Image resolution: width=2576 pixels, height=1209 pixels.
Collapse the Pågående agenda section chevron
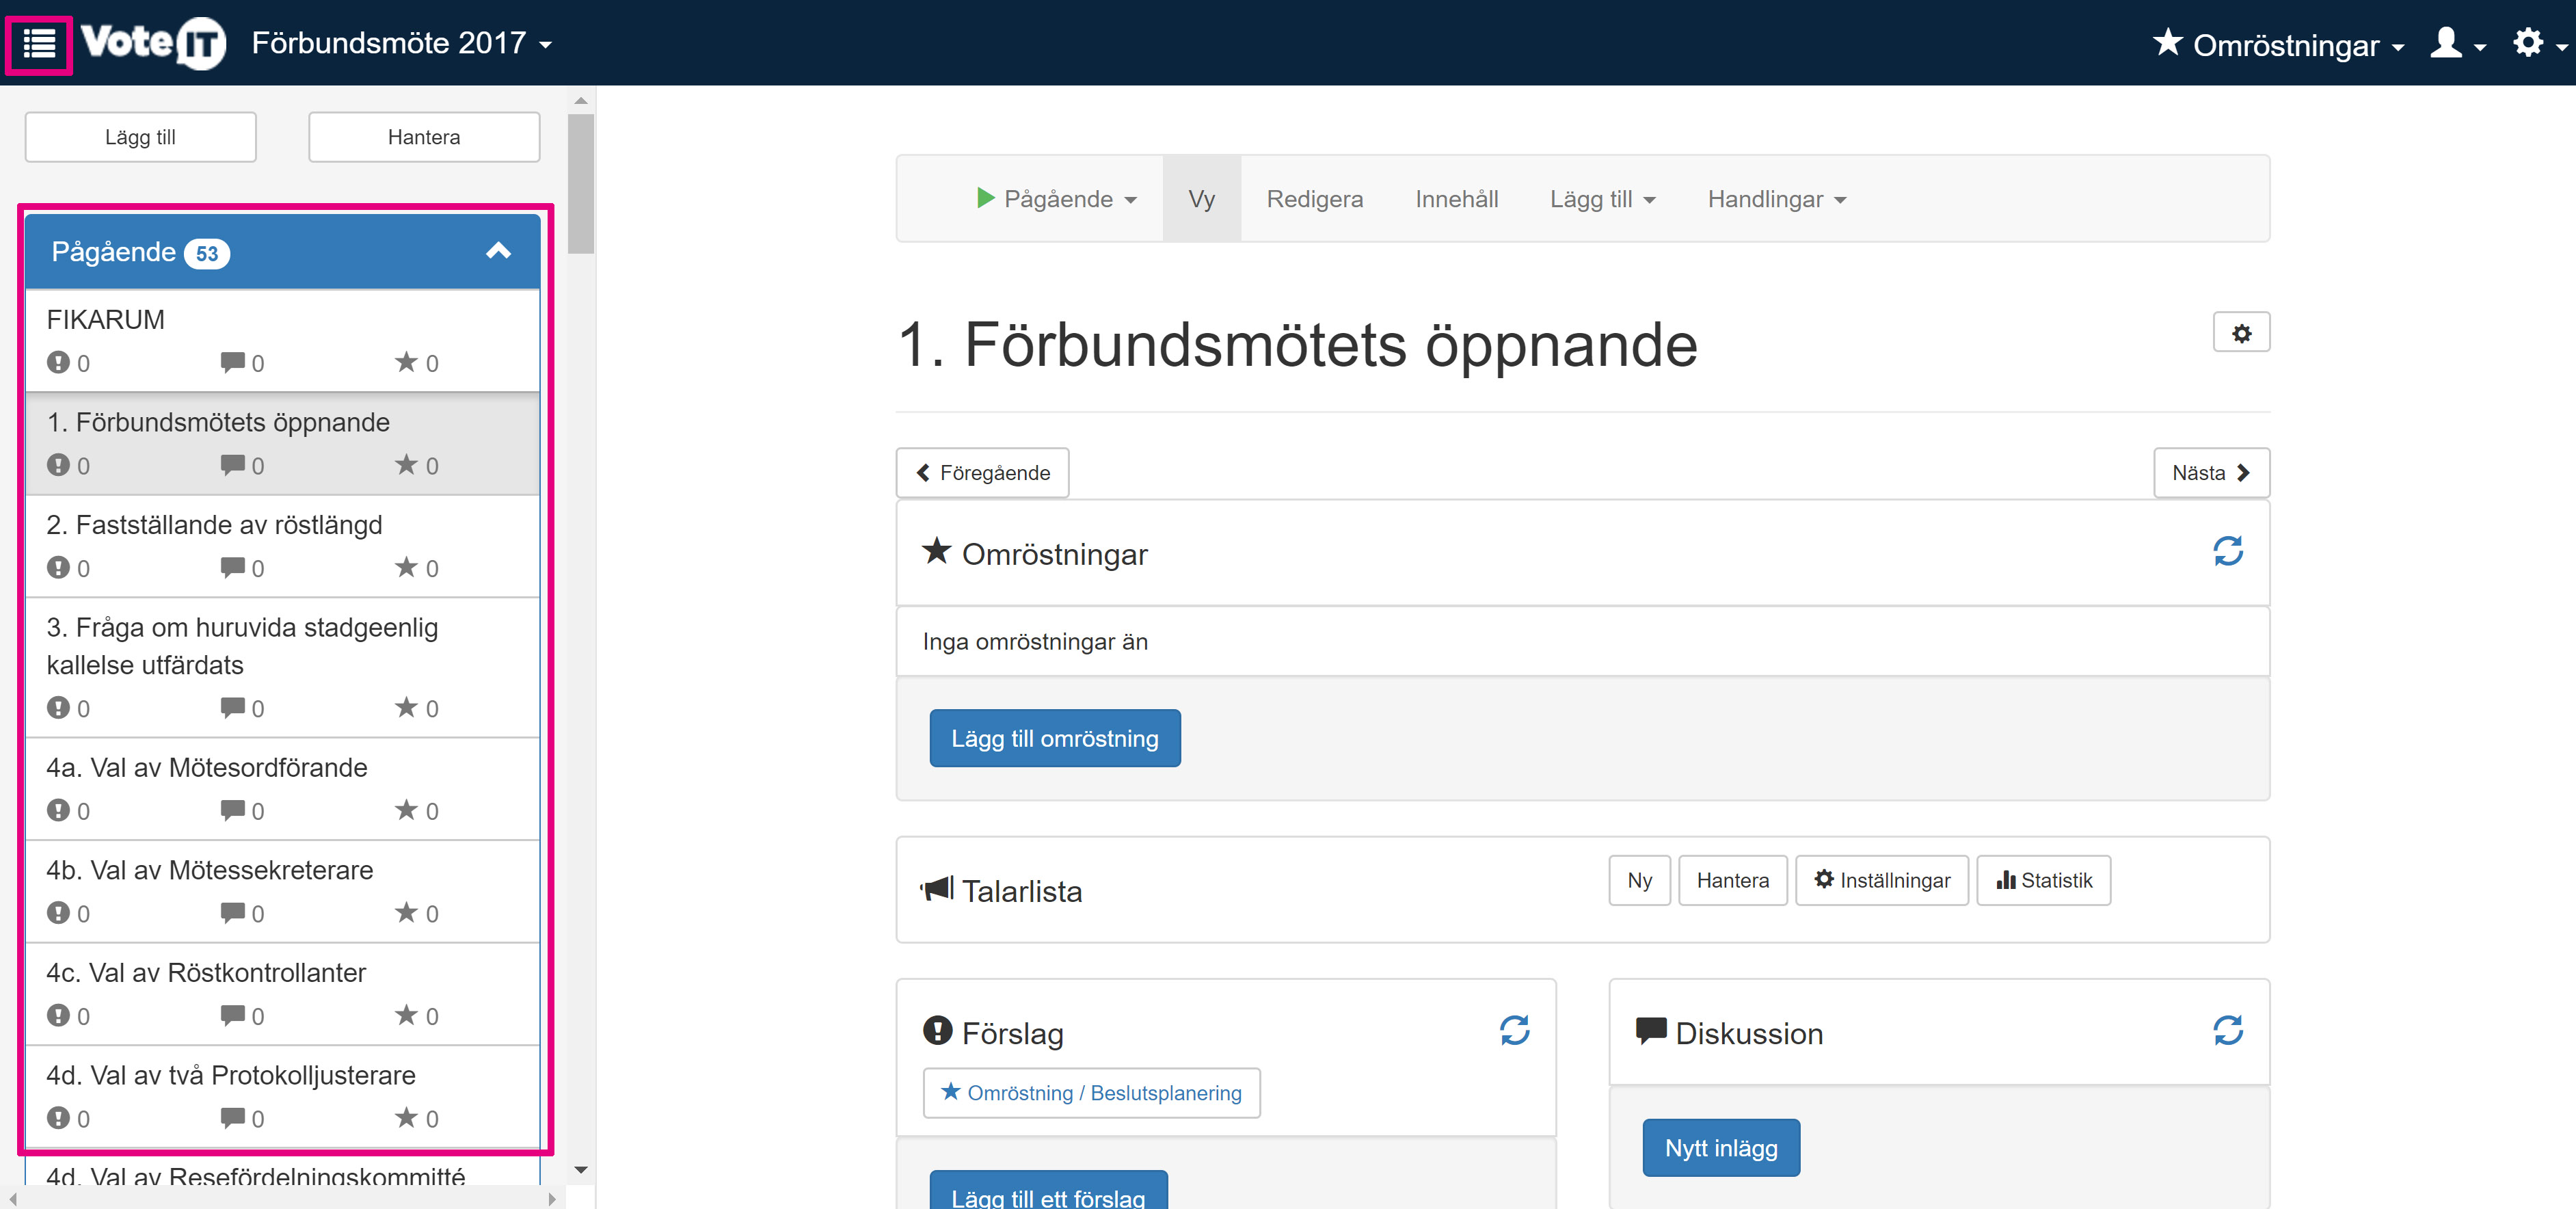coord(498,251)
